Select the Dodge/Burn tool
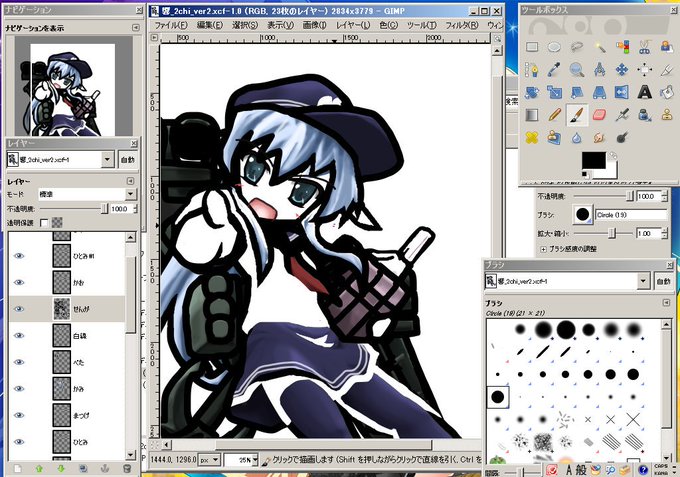The height and width of the screenshot is (477, 680). coord(622,137)
